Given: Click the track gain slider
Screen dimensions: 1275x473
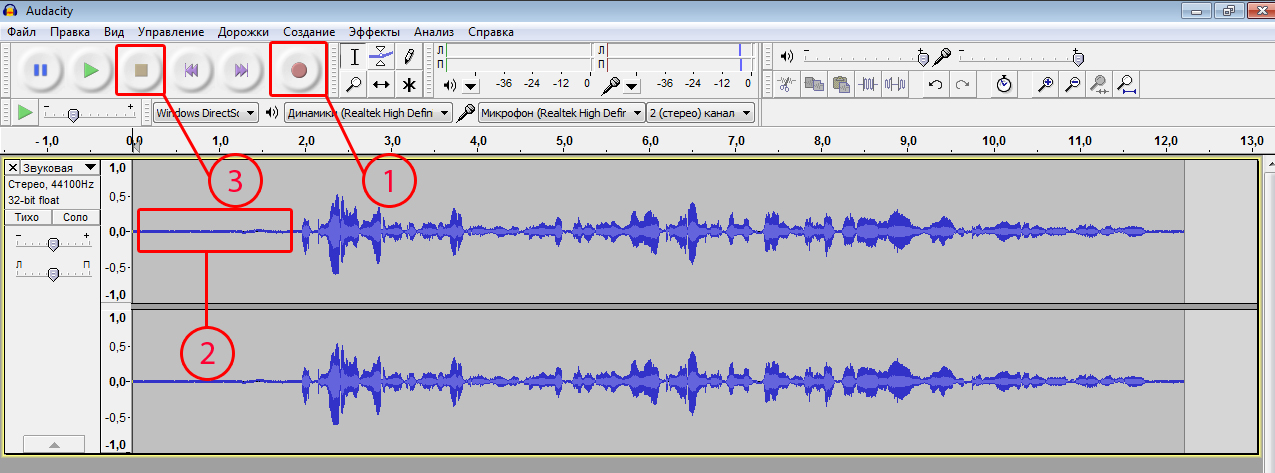Looking at the screenshot, I should [53, 243].
